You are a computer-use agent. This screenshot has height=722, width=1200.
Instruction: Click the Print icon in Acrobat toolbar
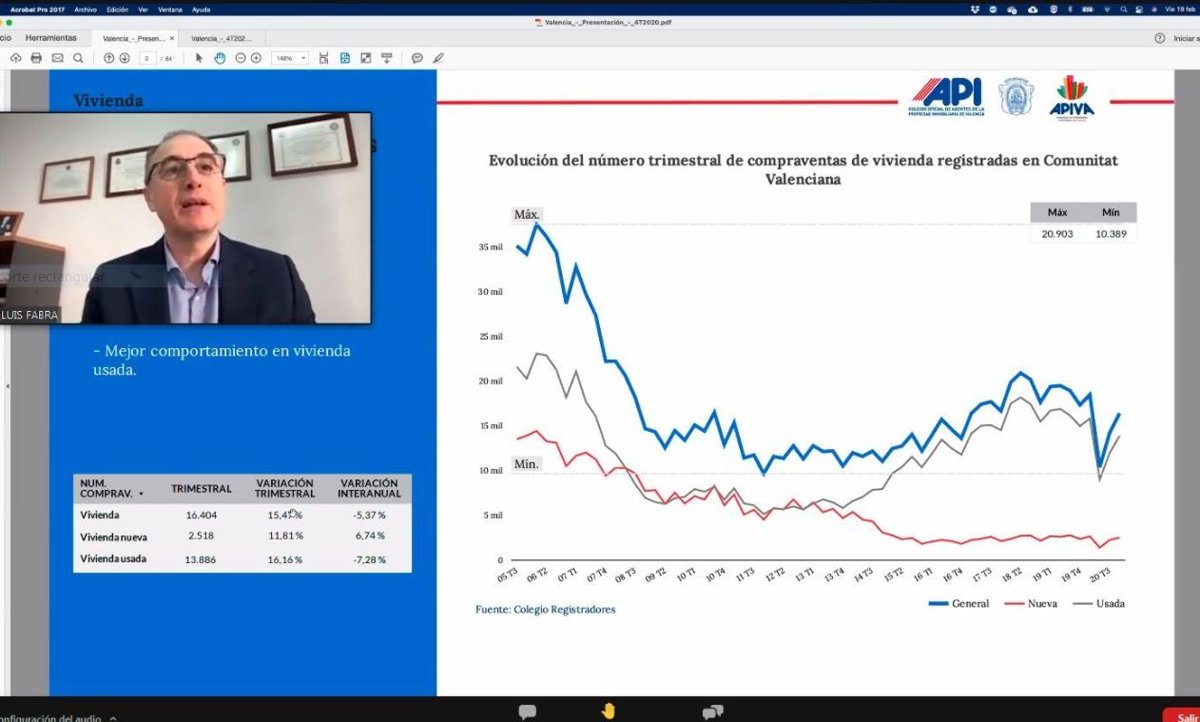[36, 58]
